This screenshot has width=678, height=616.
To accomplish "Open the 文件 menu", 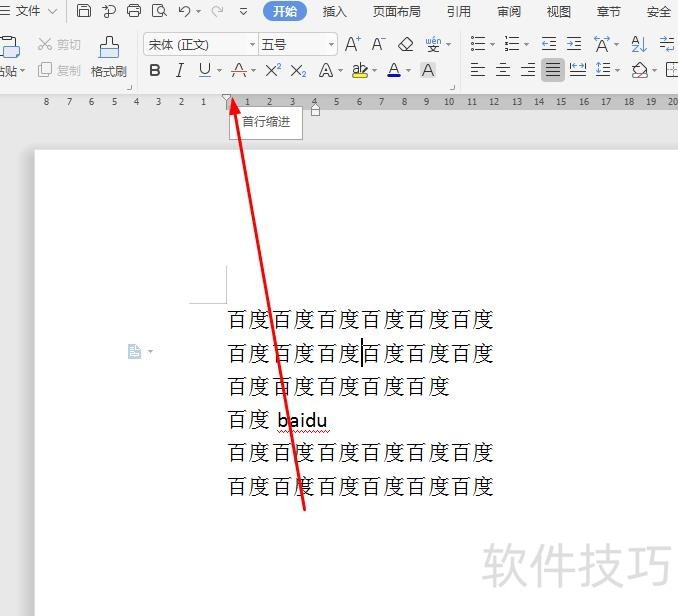I will 29,11.
